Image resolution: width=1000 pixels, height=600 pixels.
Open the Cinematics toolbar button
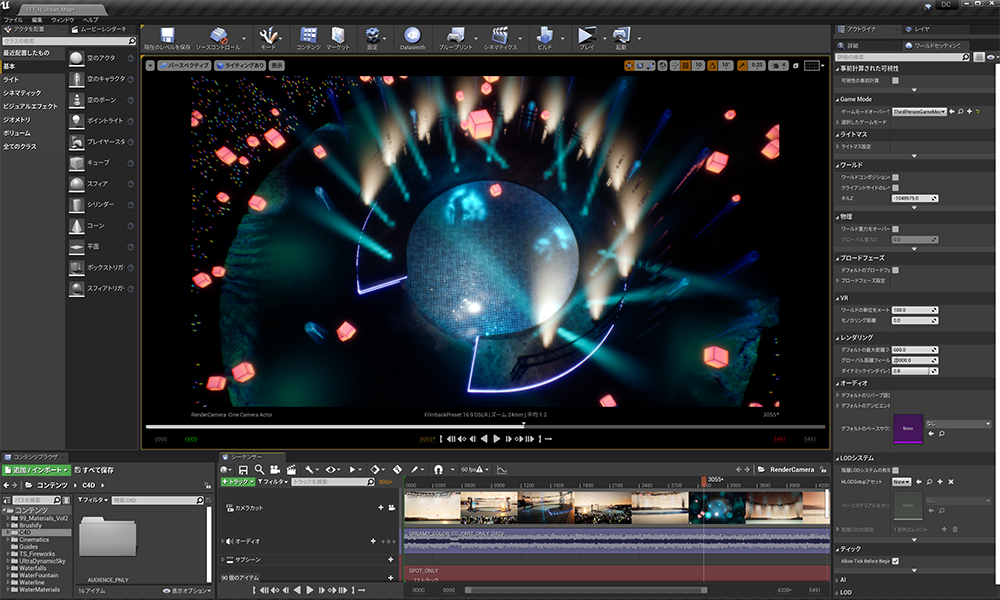(500, 37)
